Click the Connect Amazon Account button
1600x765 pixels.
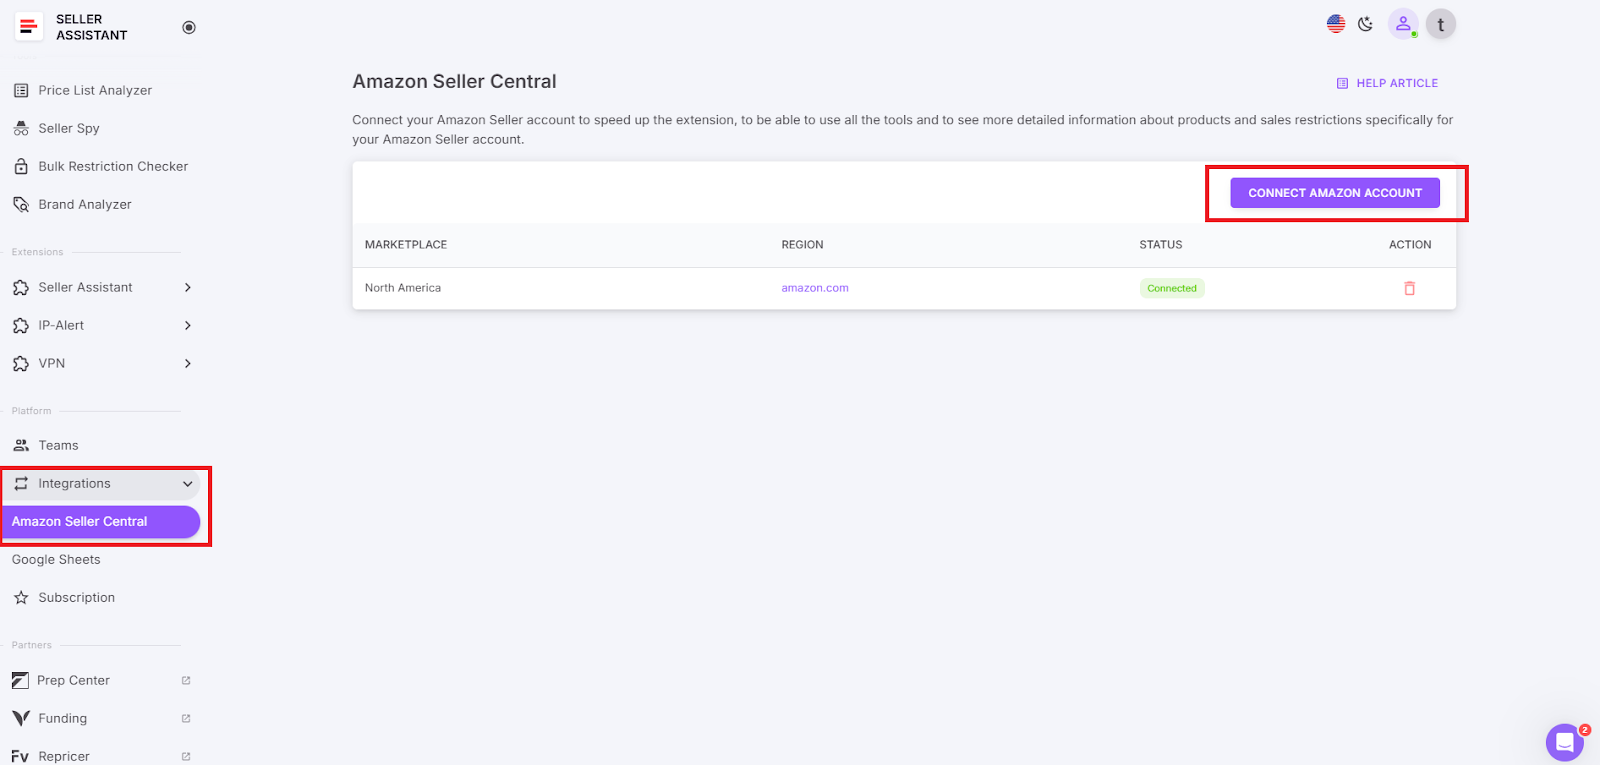pyautogui.click(x=1334, y=192)
